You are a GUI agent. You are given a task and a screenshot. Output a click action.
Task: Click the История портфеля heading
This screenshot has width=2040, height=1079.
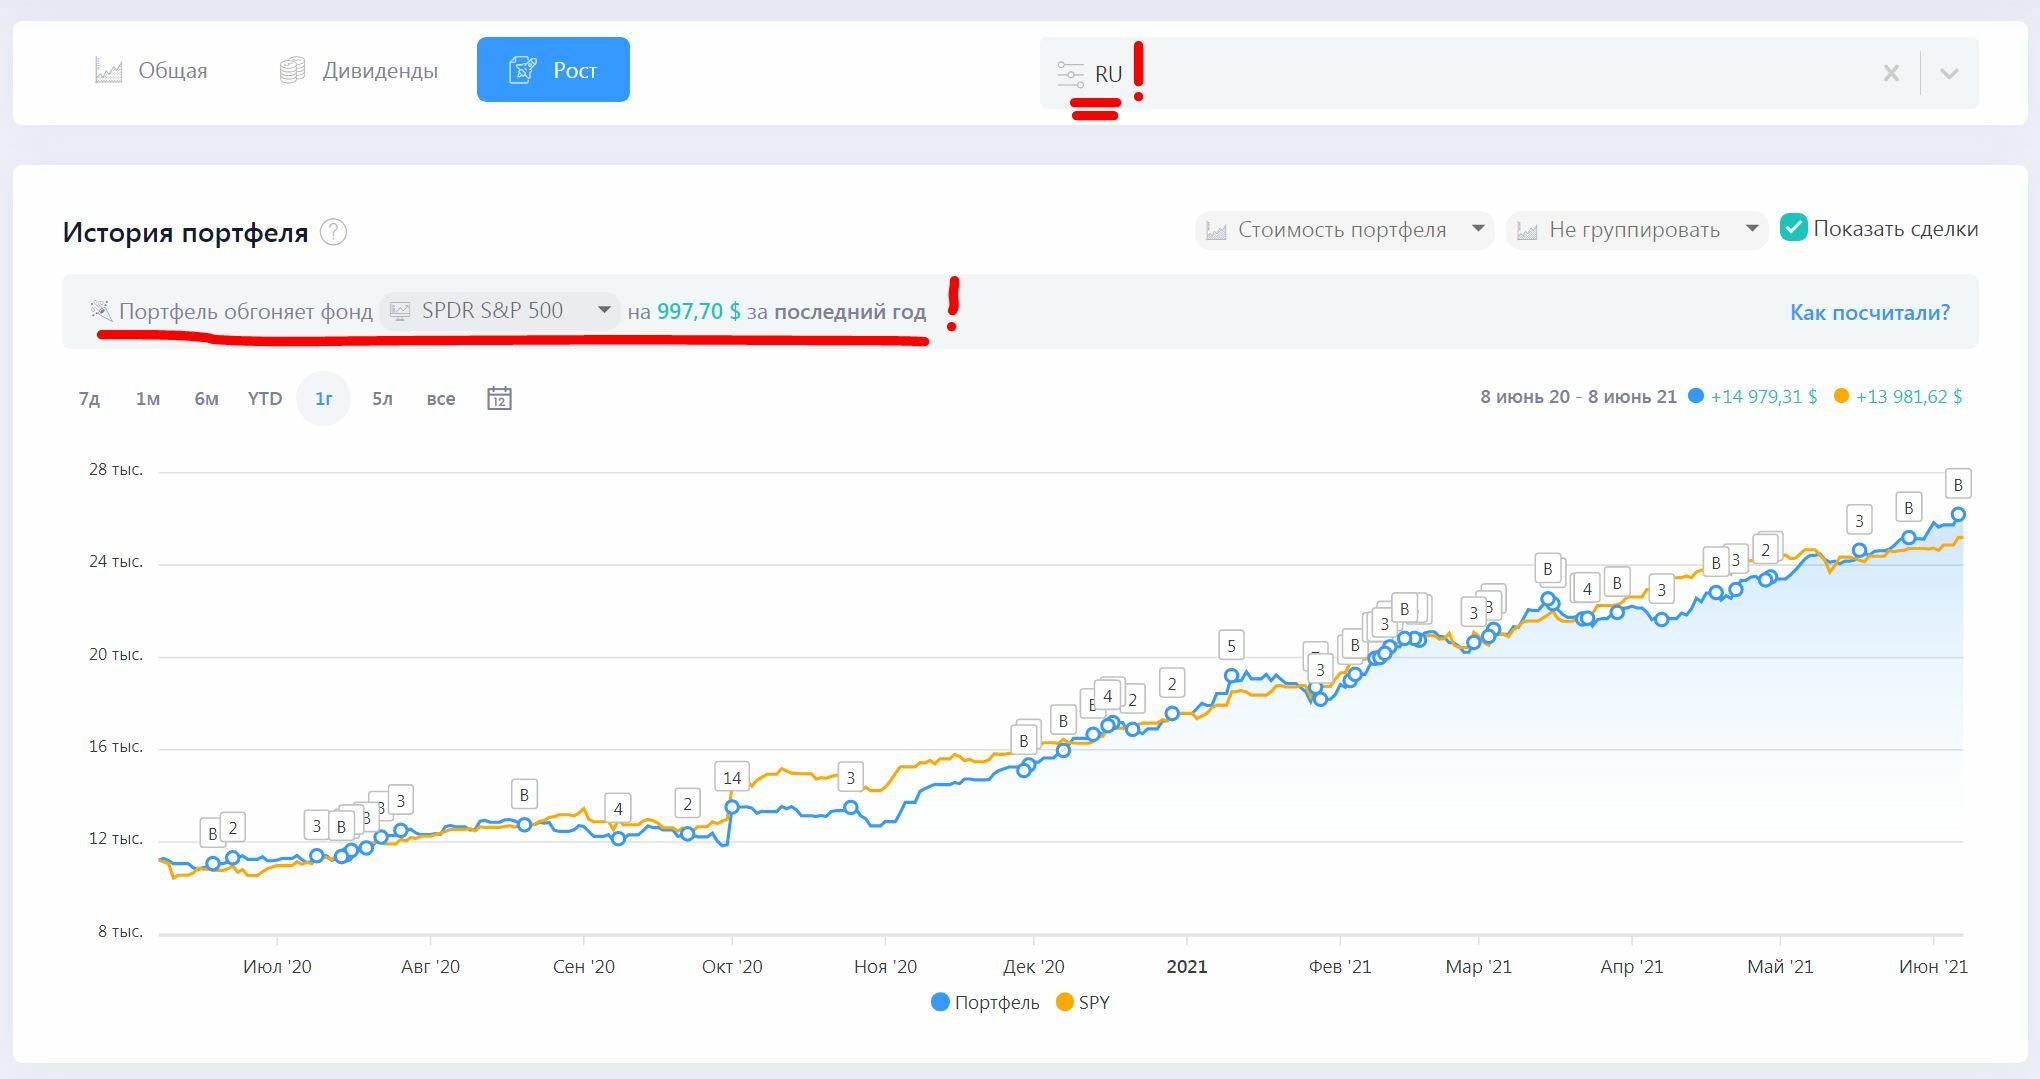point(185,232)
